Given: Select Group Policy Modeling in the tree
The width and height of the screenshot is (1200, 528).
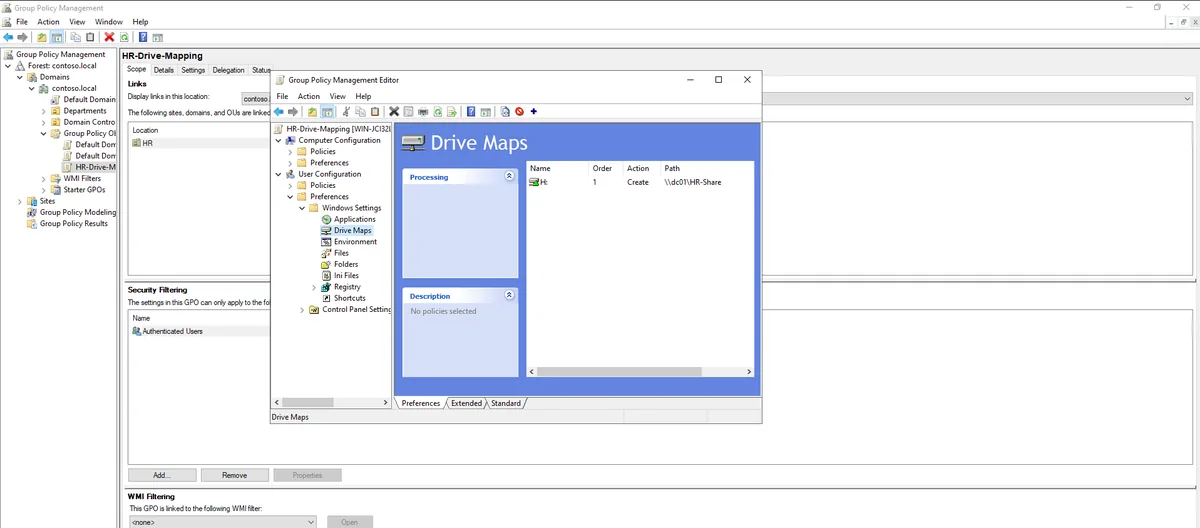Looking at the screenshot, I should 78,212.
